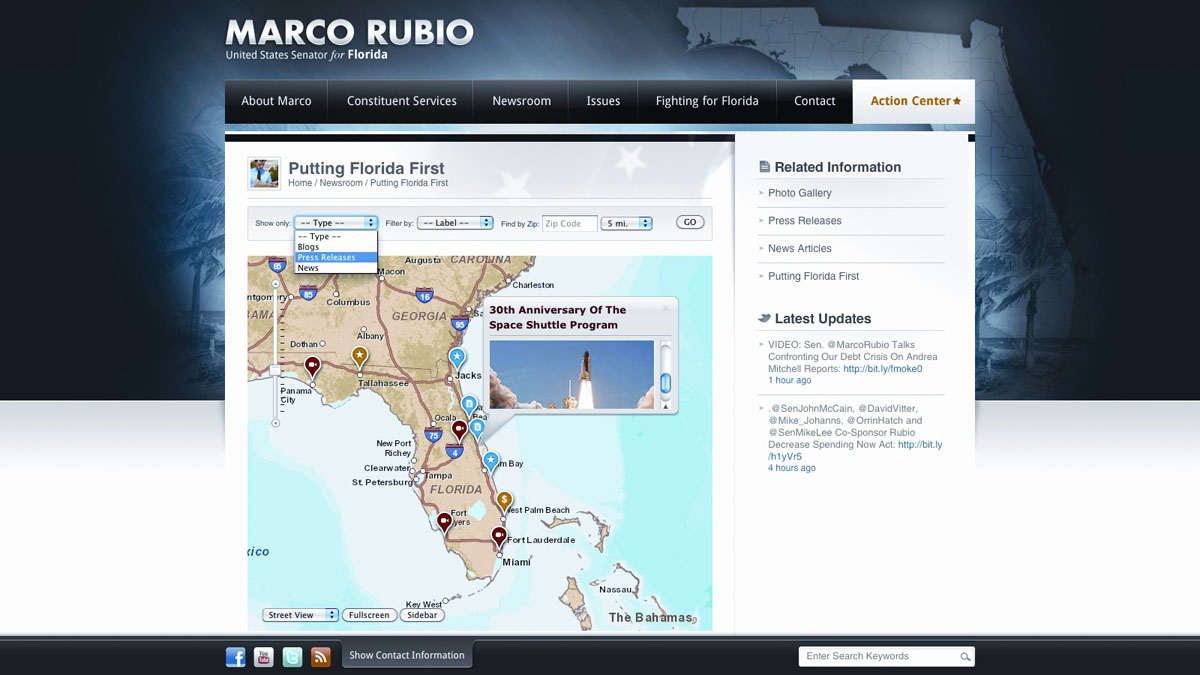Collapse the Show only Type dropdown
The width and height of the screenshot is (1200, 675).
coord(336,223)
